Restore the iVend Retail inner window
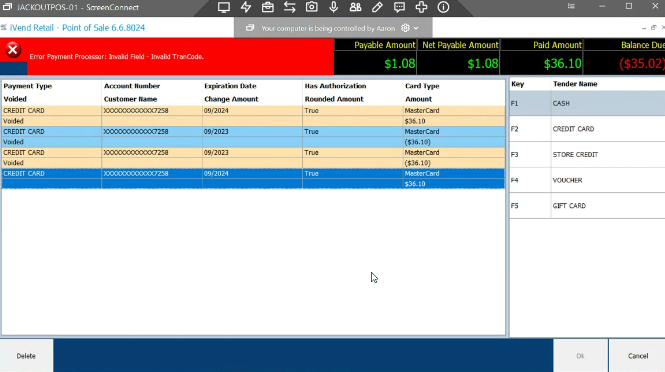 tap(654, 28)
